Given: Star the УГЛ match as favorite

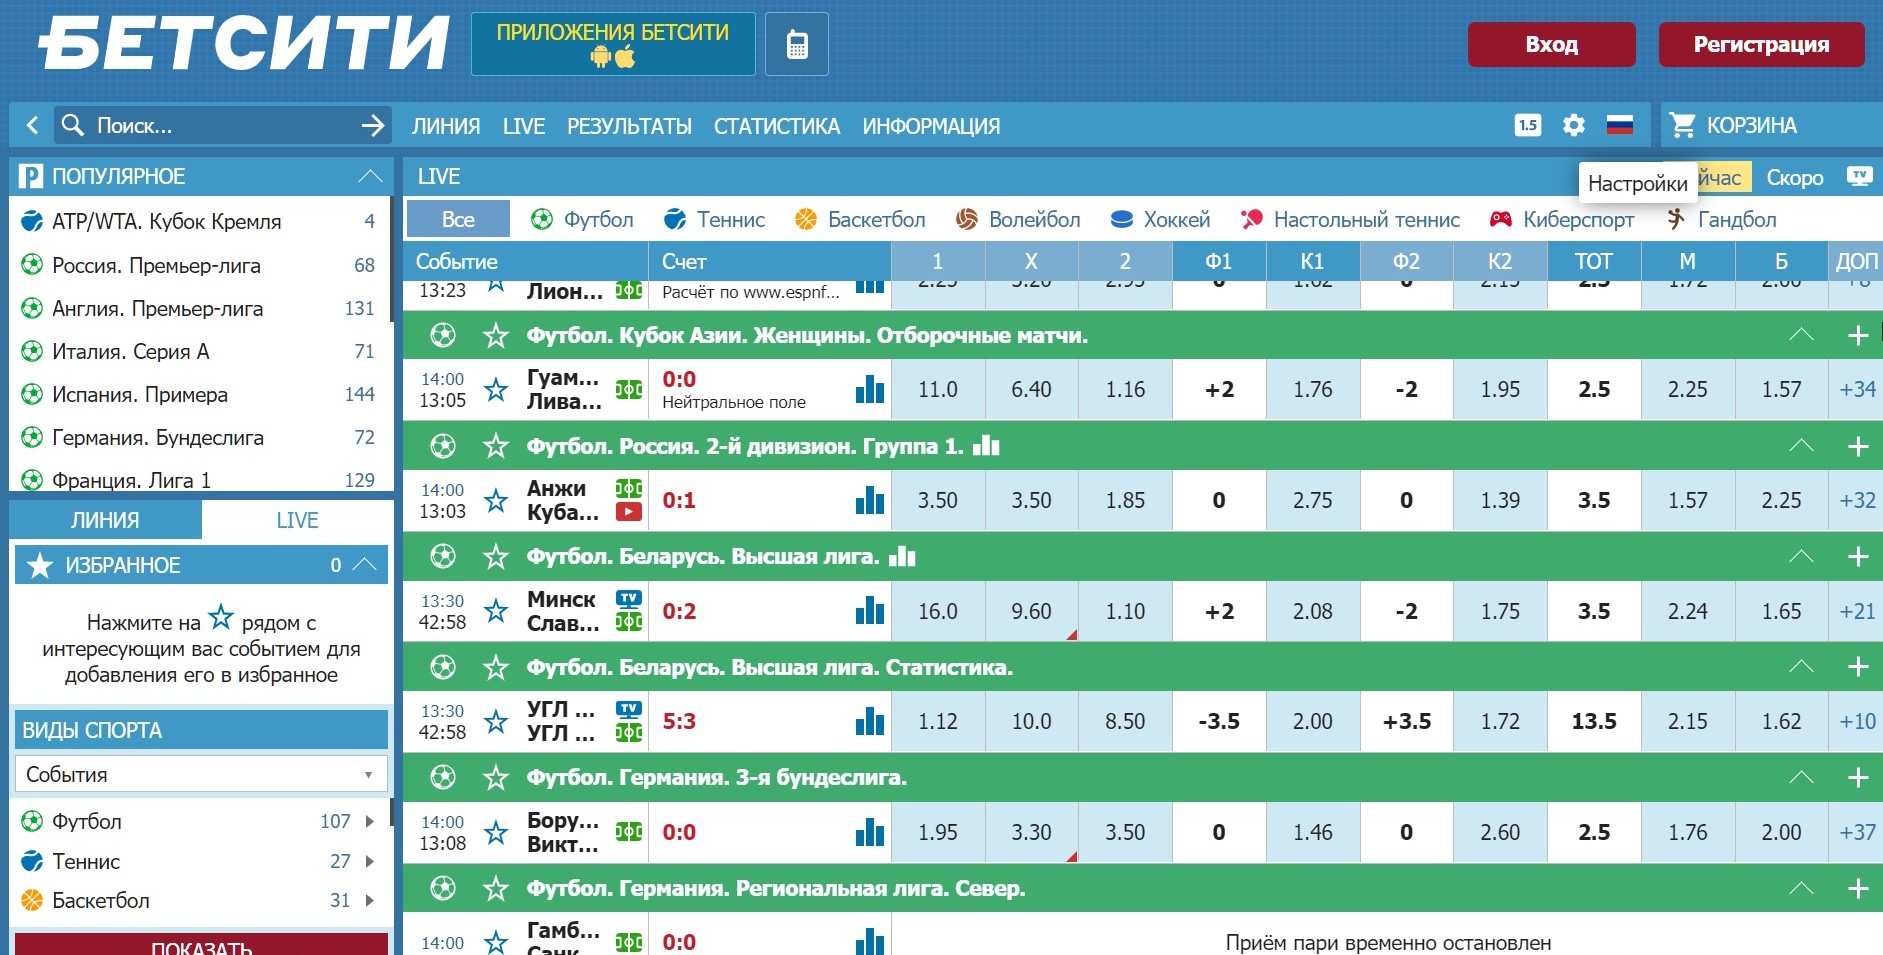Looking at the screenshot, I should pyautogui.click(x=496, y=721).
